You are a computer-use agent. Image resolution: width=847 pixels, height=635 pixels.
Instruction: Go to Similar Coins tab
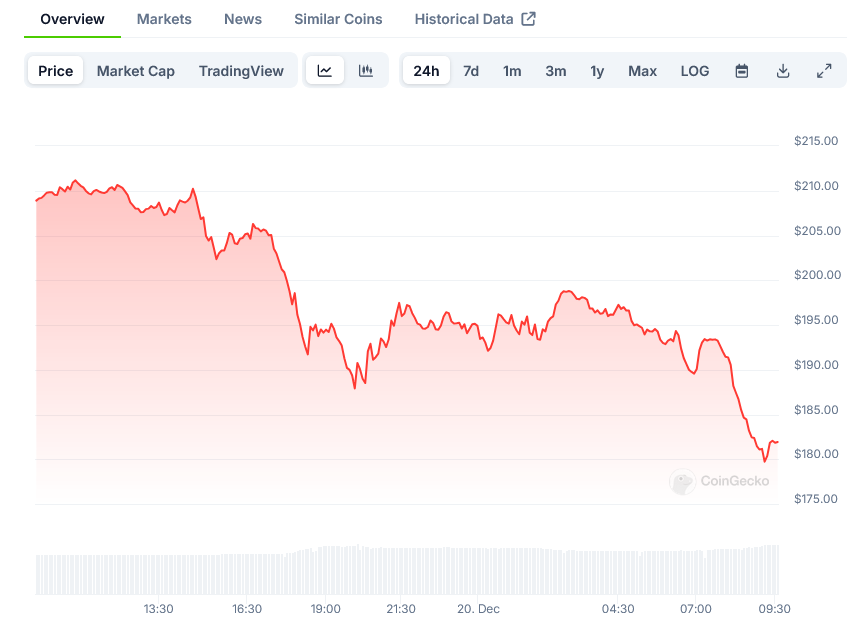pos(338,19)
